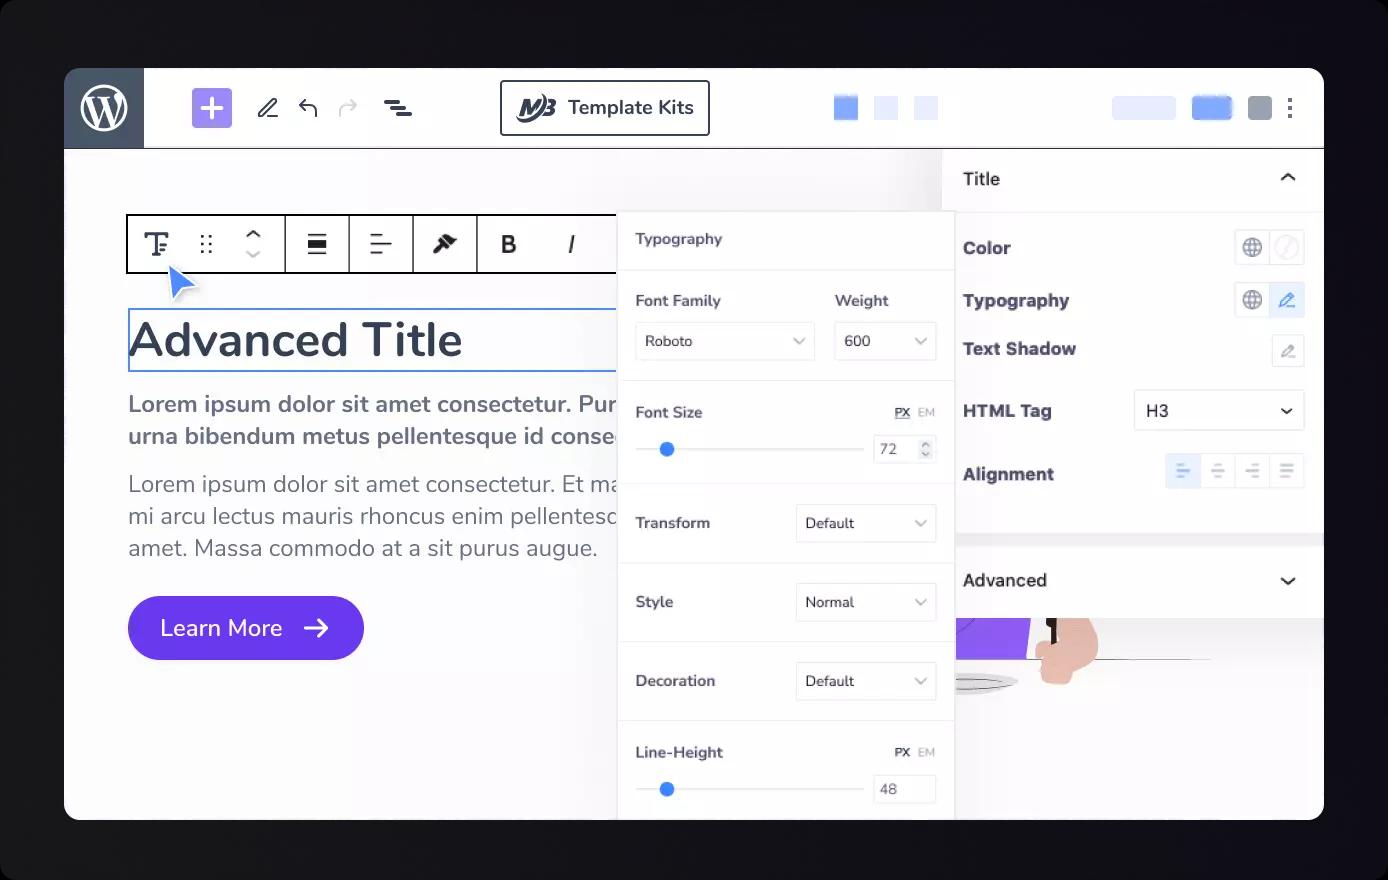1388x880 pixels.
Task: Select justify alignment in Alignment row
Action: tap(1286, 471)
